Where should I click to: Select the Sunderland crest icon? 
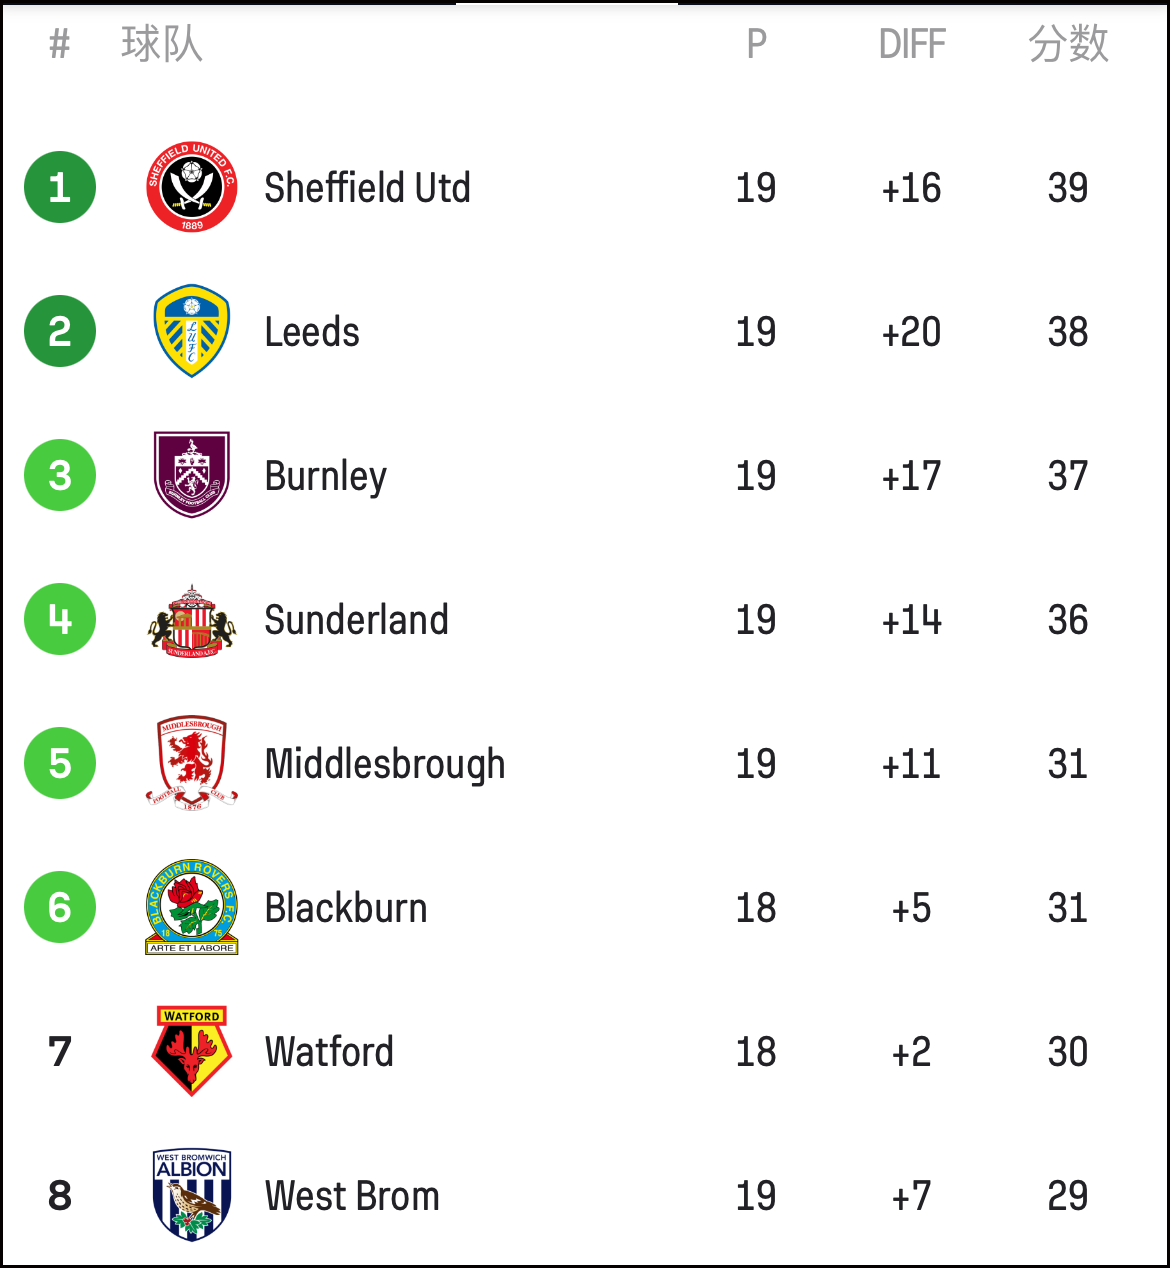coord(192,620)
